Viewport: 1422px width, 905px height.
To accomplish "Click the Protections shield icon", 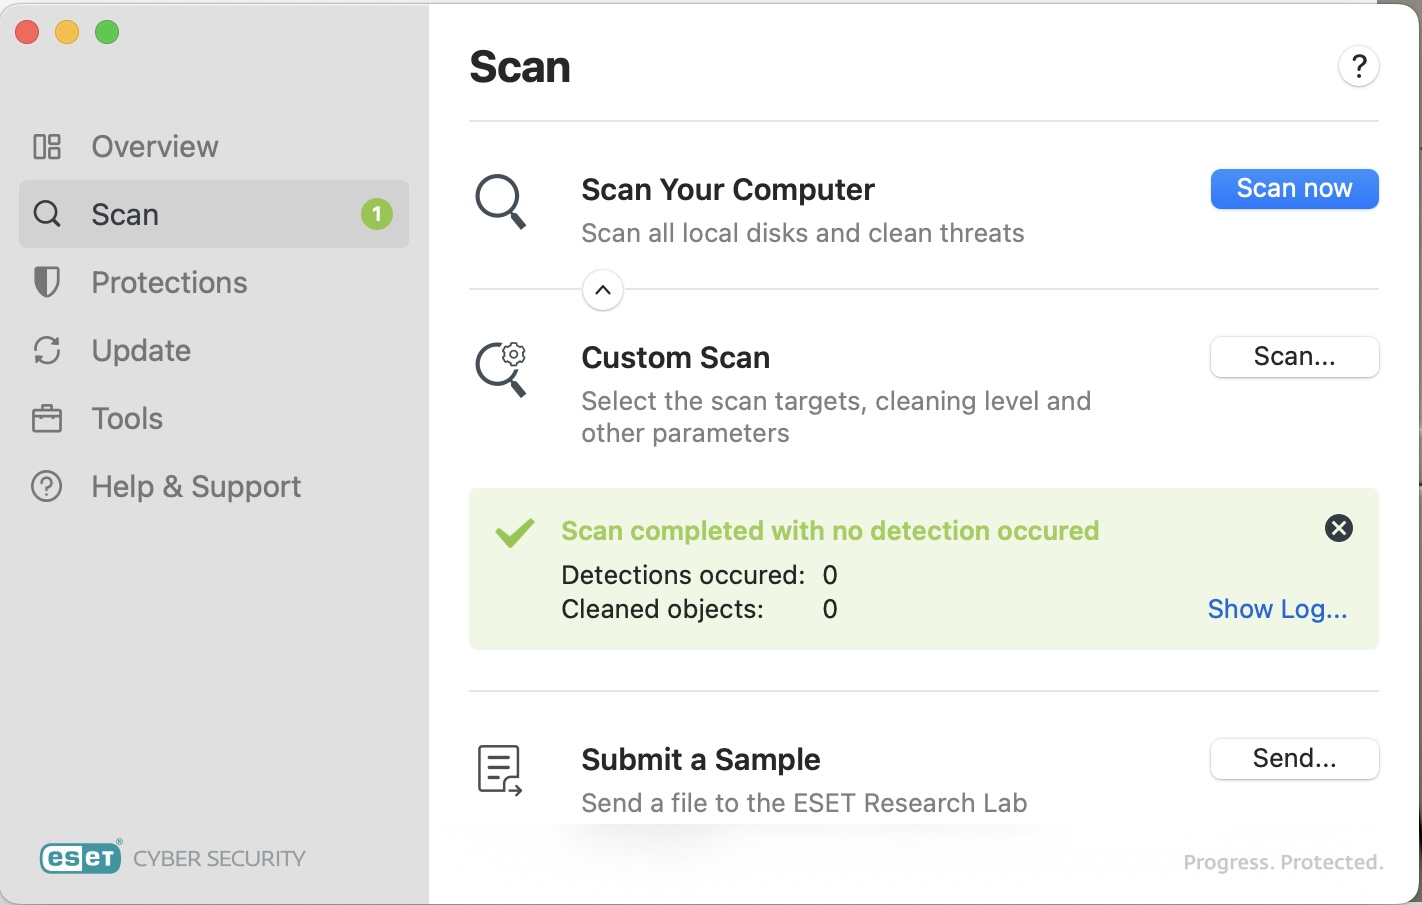I will pyautogui.click(x=46, y=282).
